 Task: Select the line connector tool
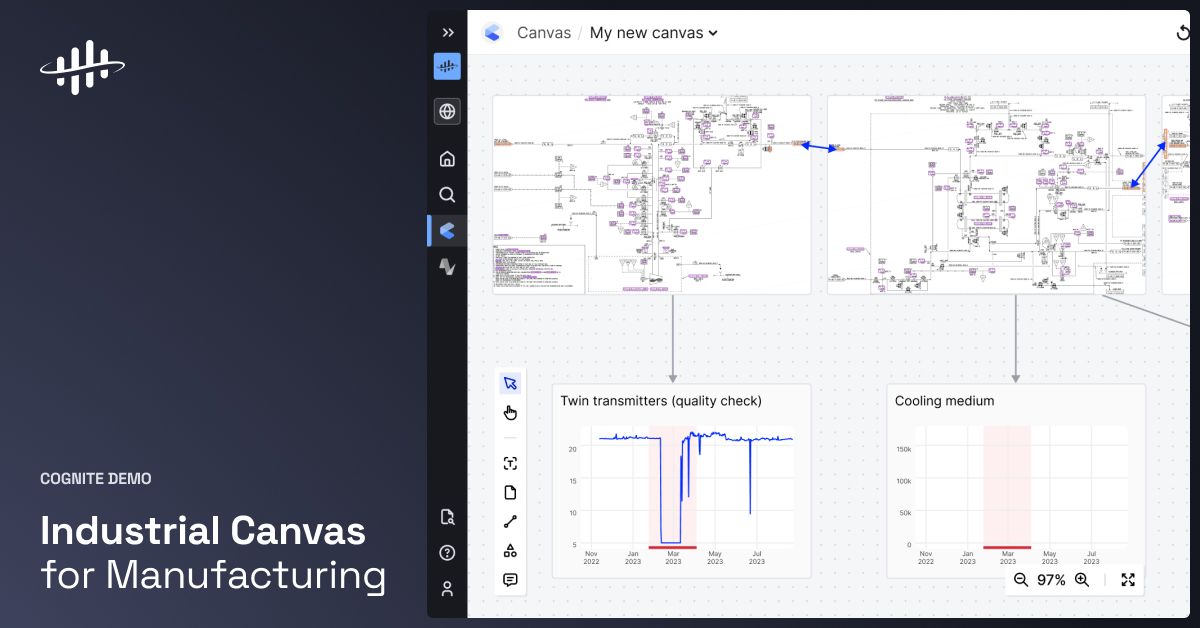[x=510, y=521]
